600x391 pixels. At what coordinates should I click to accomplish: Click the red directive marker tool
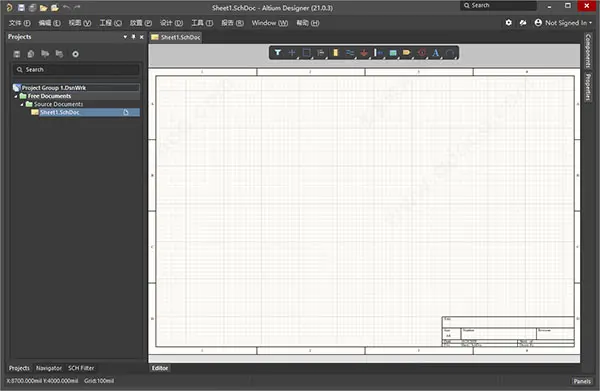[421, 53]
